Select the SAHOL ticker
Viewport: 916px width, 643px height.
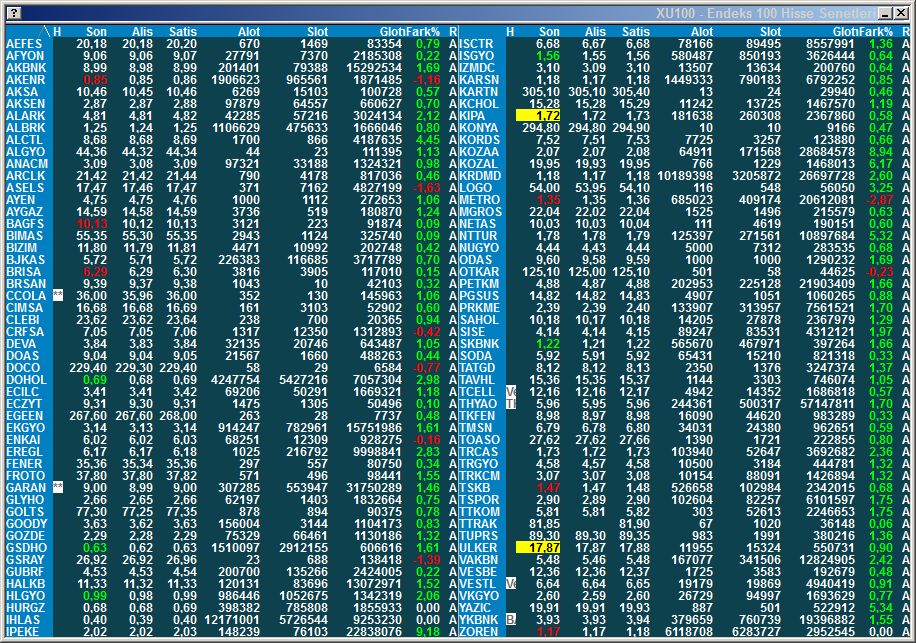[479, 320]
